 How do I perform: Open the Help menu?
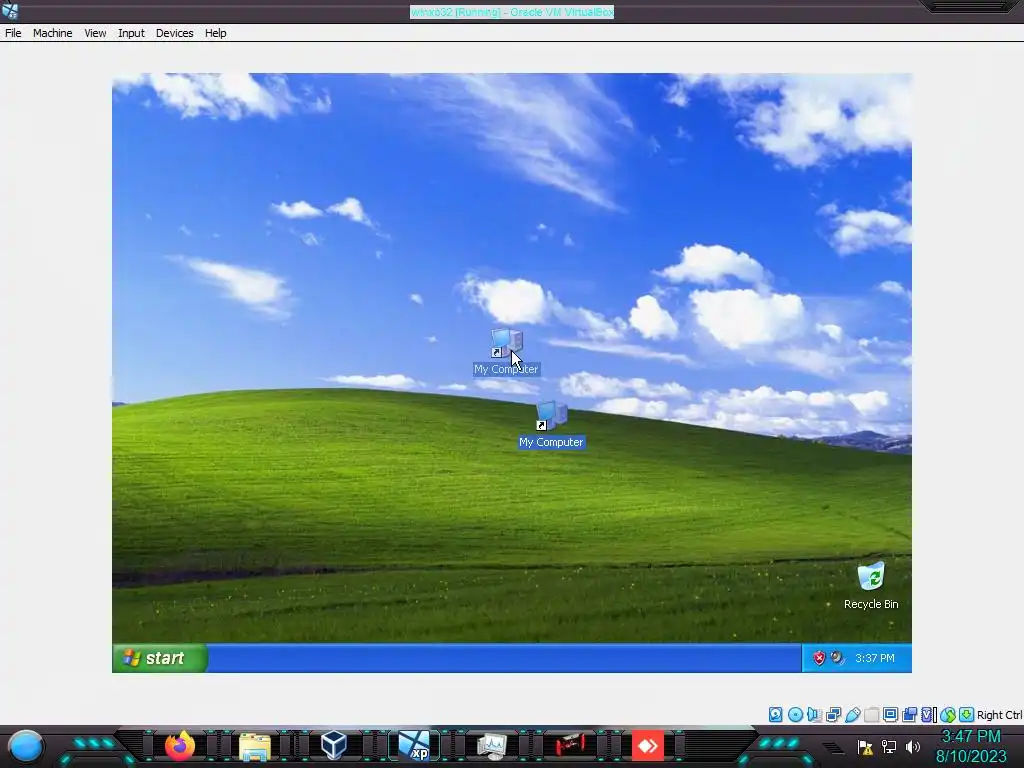(x=216, y=33)
